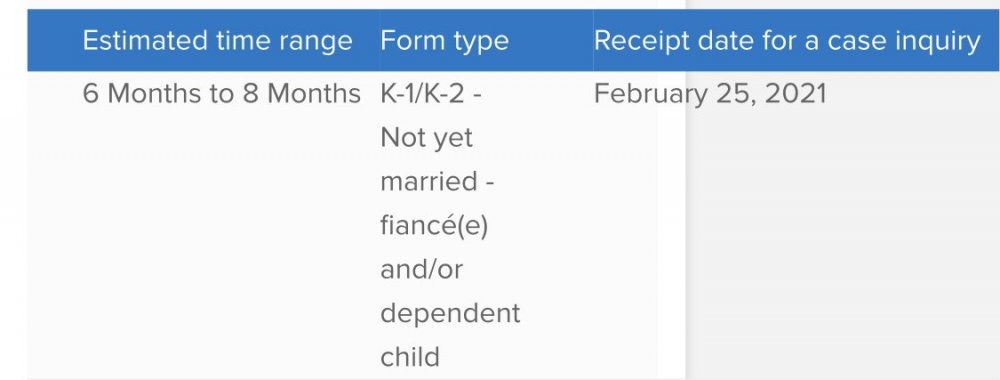Click Receipt date for a case inquiry header
Viewport: 1000px width, 380px height.
pyautogui.click(x=787, y=41)
